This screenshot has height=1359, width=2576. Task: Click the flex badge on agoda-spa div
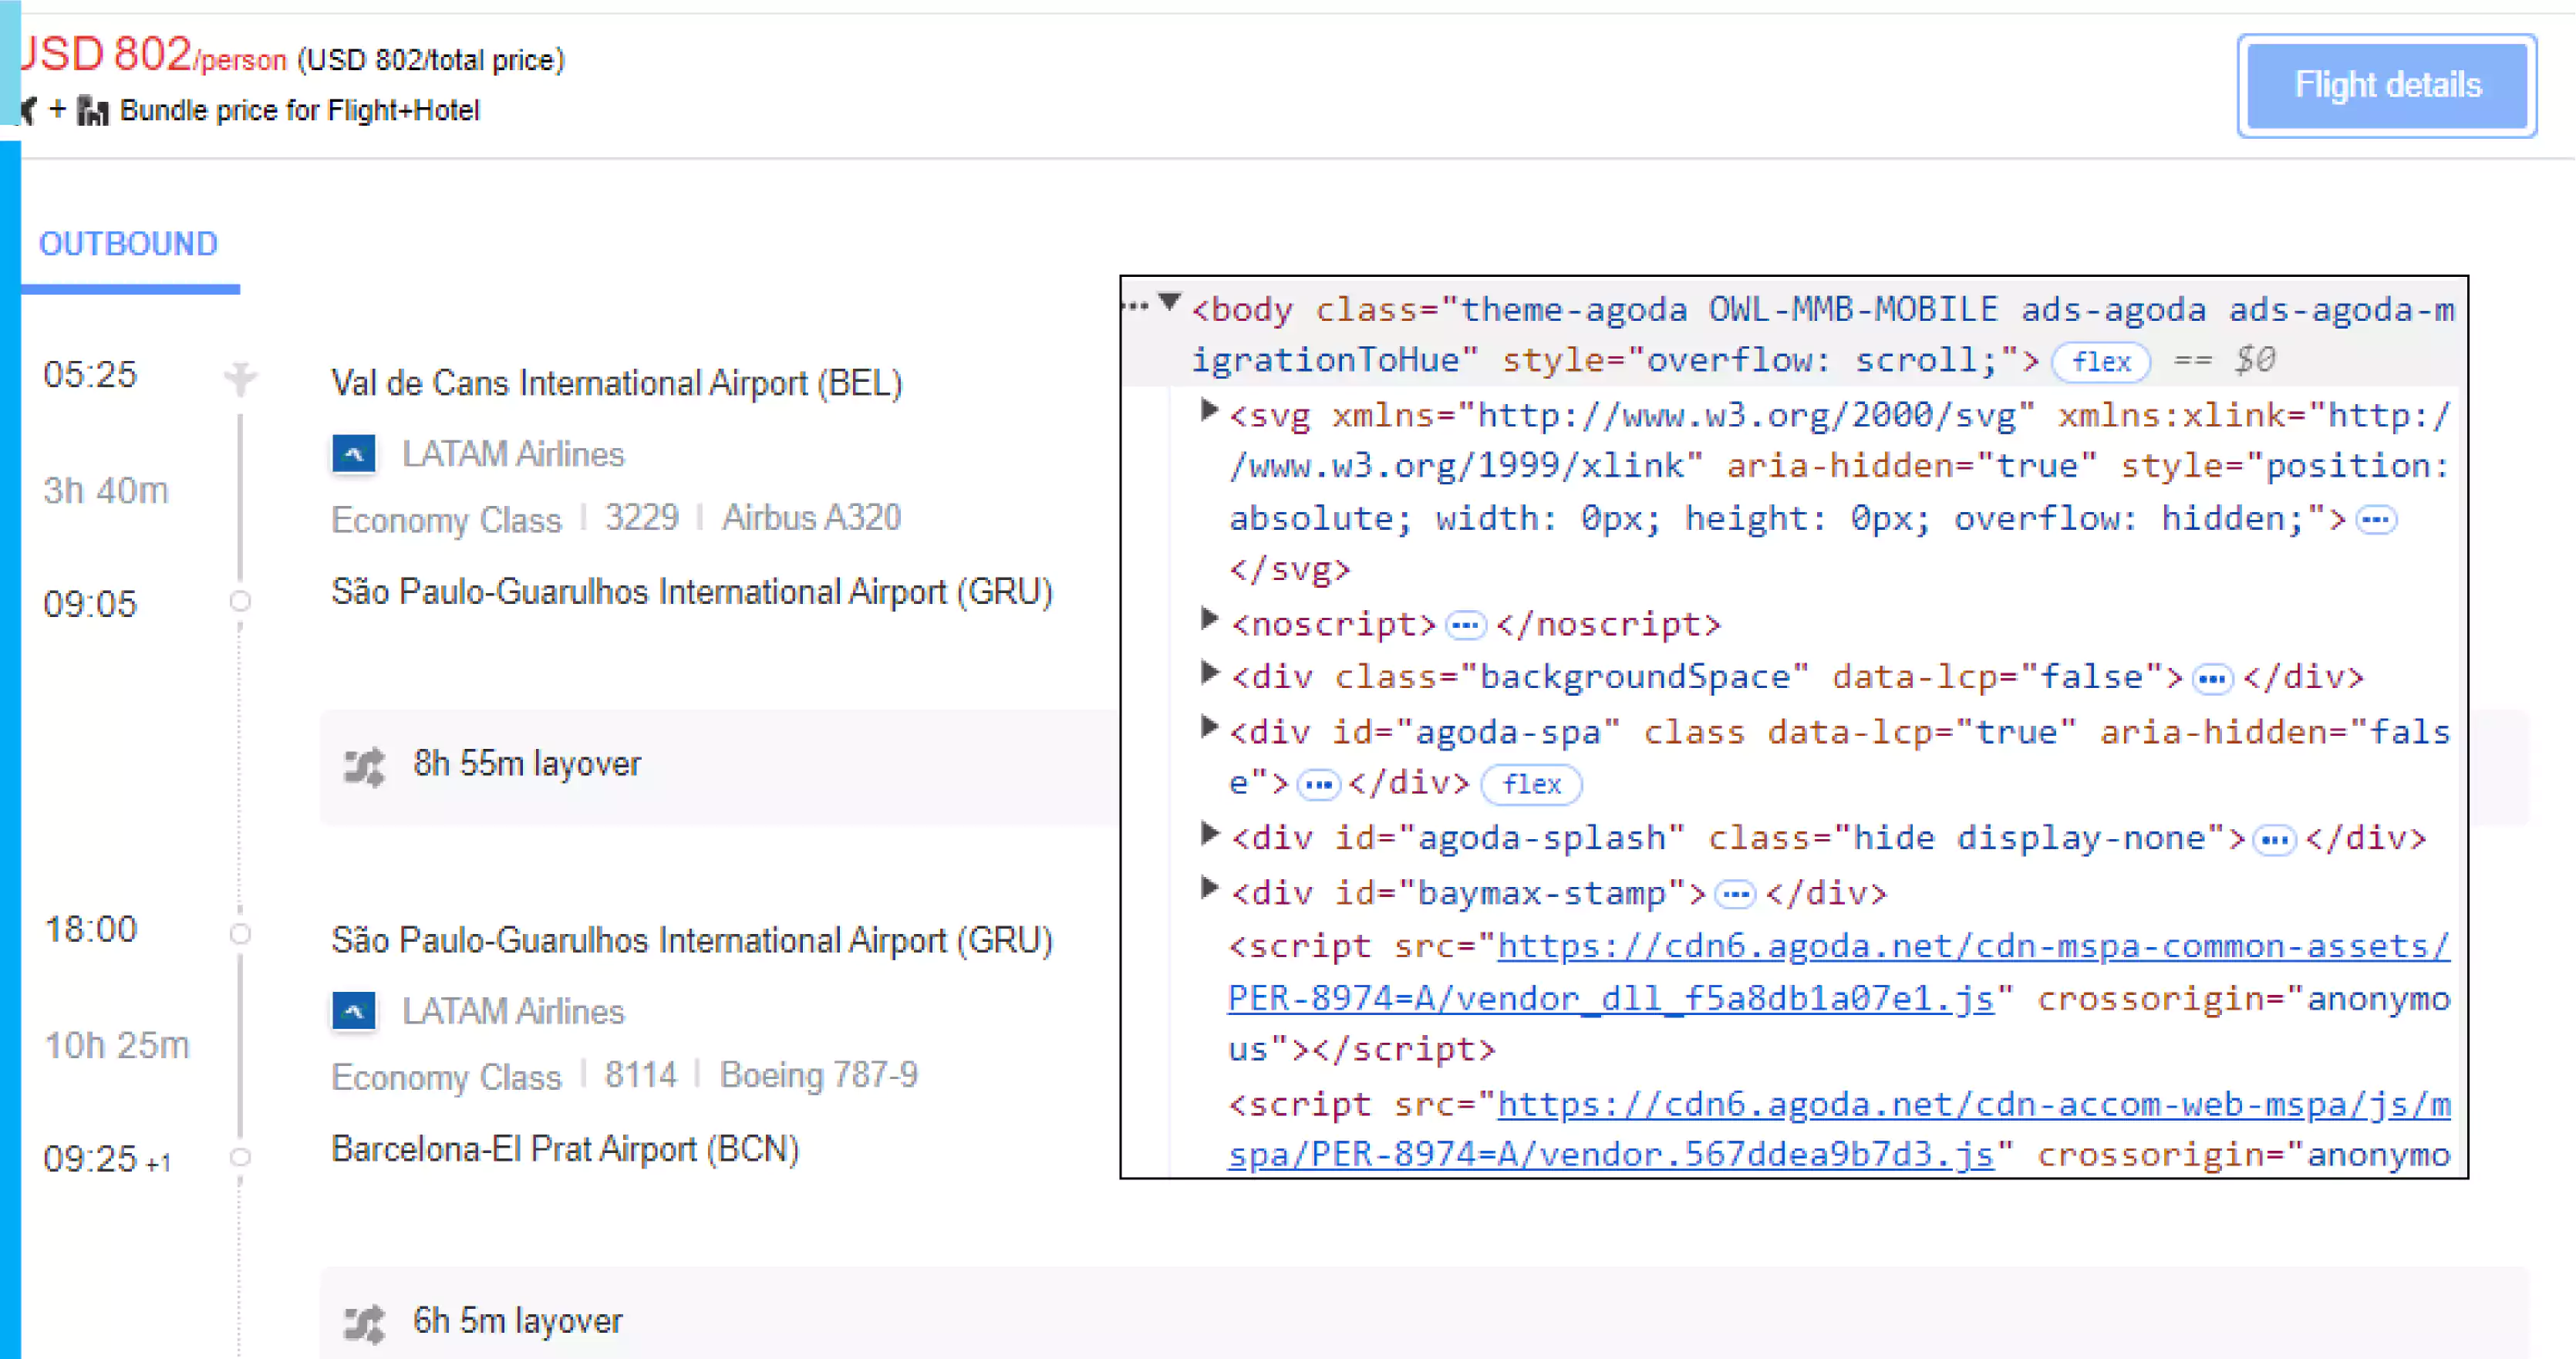1531,784
